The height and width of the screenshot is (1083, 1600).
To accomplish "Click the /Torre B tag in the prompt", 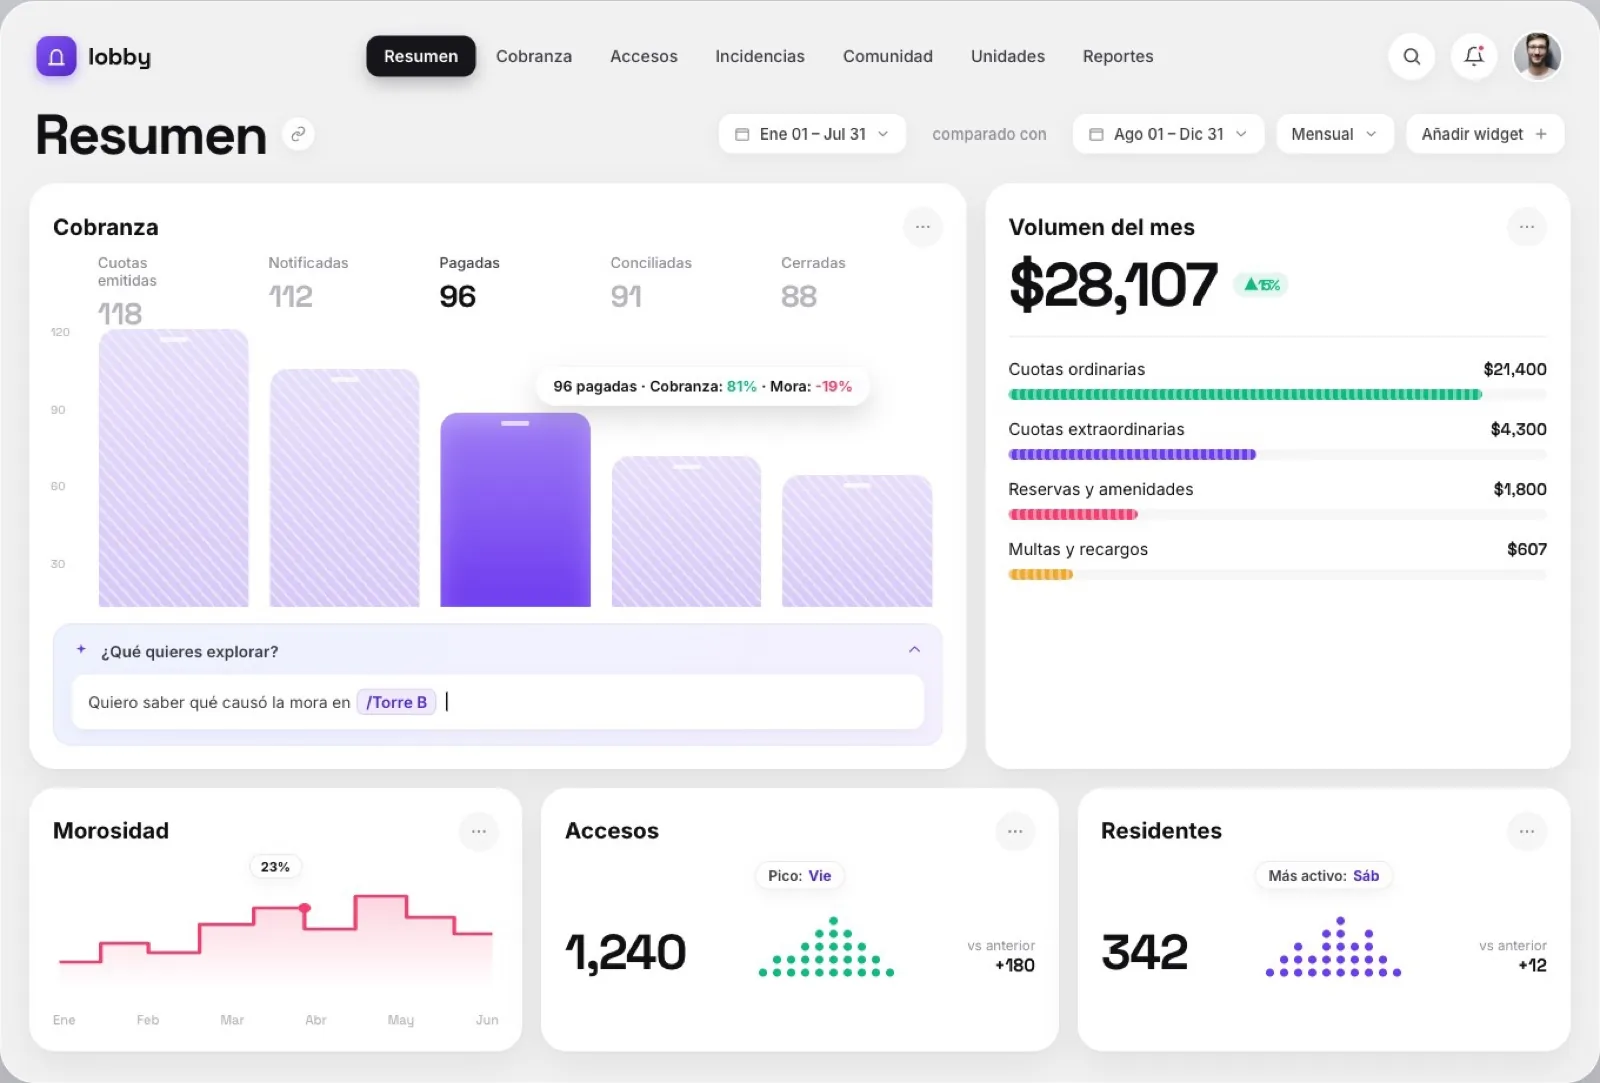I will (396, 702).
